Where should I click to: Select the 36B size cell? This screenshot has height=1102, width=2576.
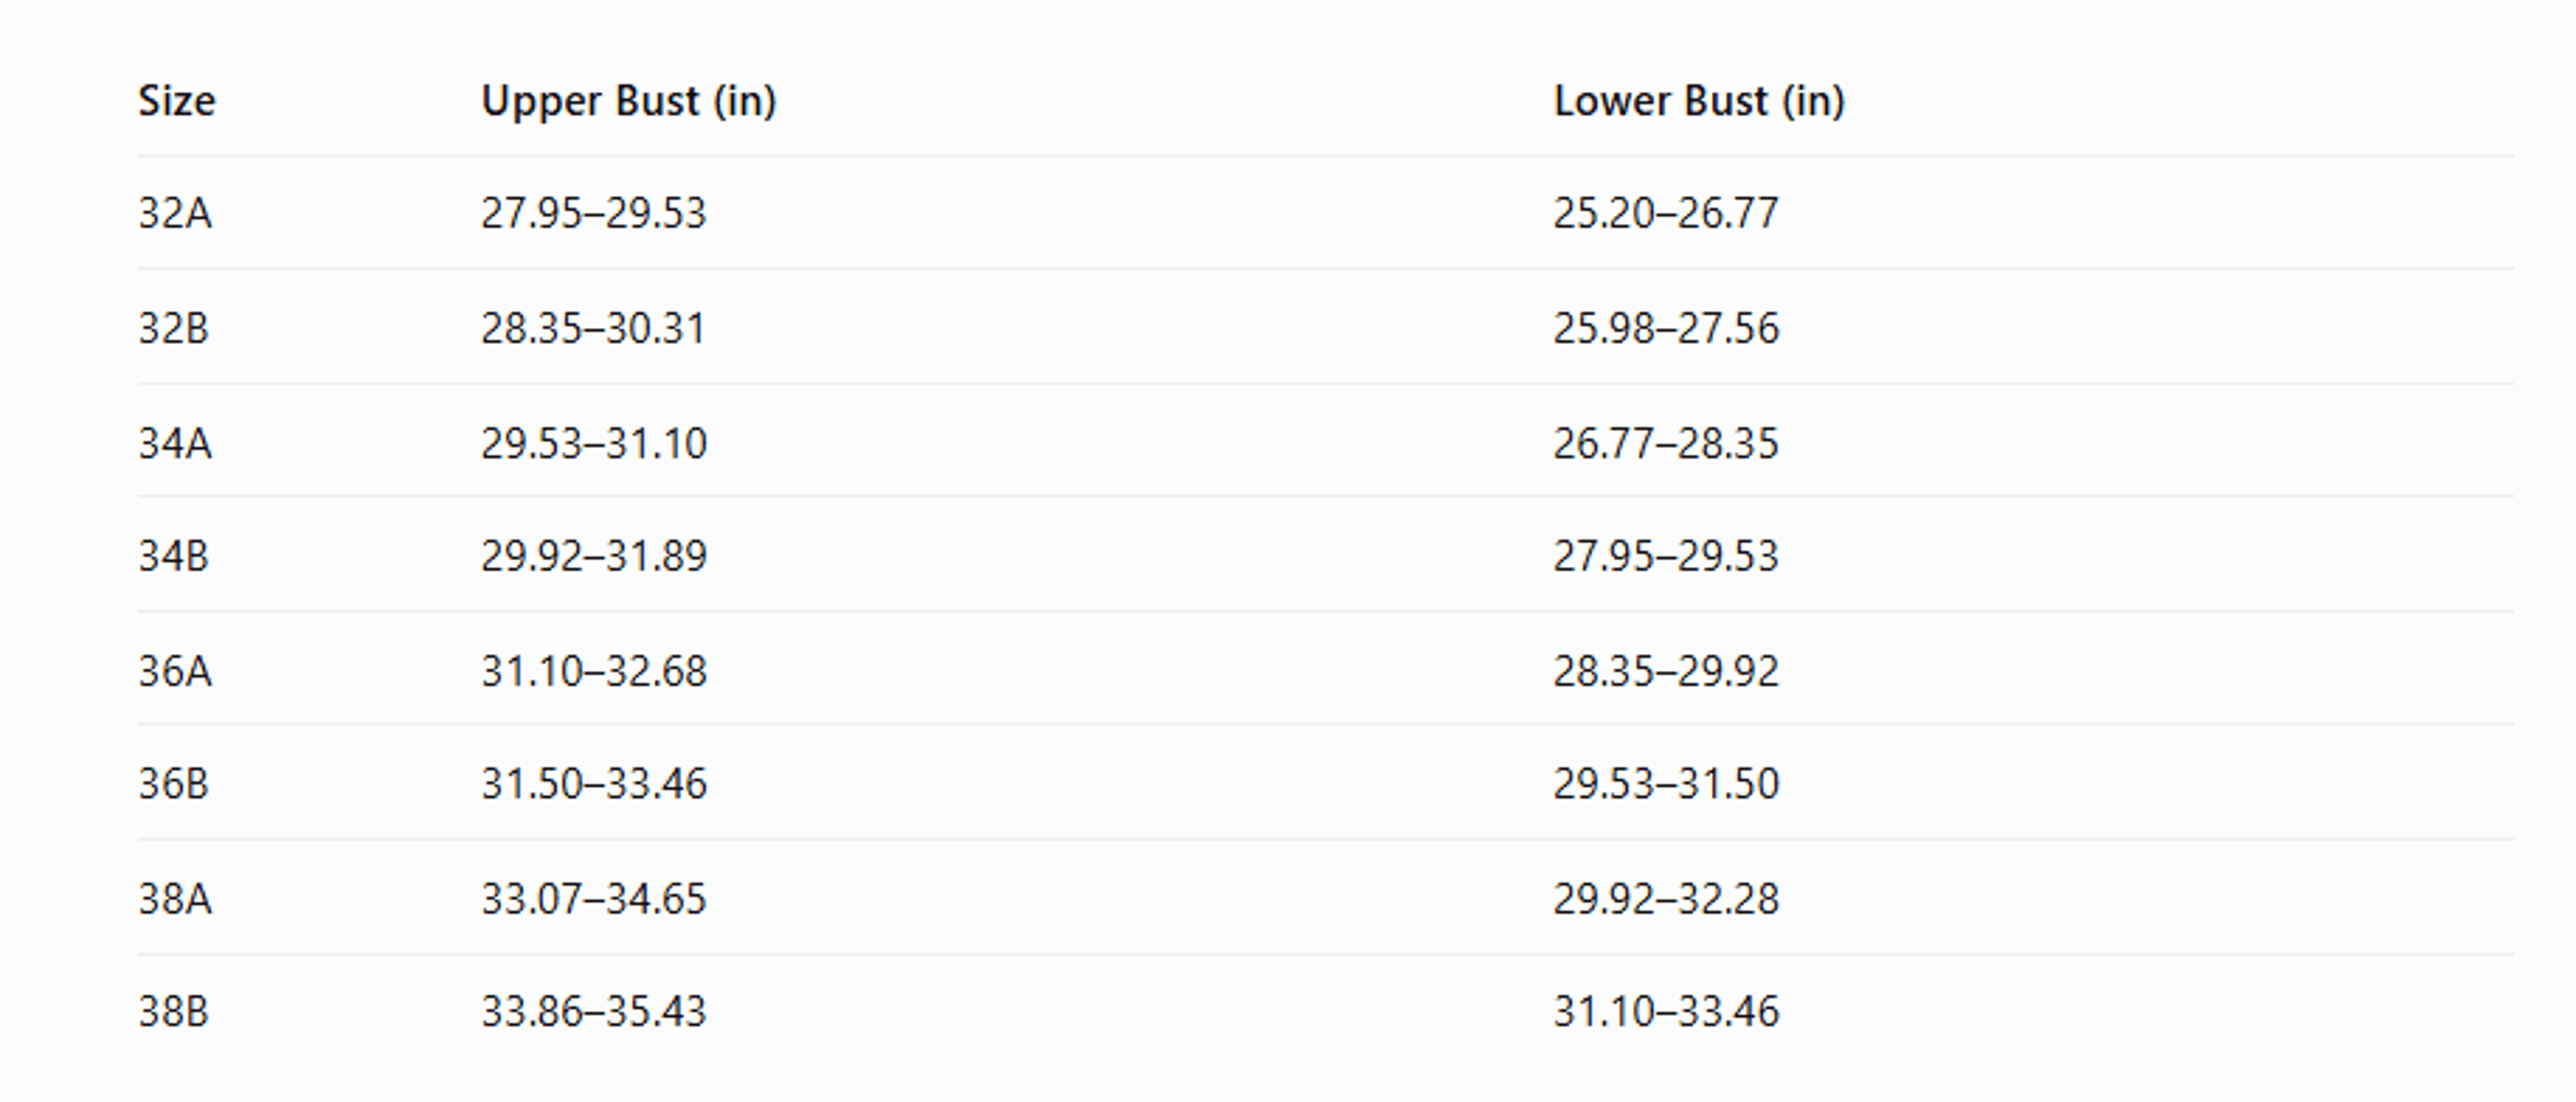(x=174, y=783)
